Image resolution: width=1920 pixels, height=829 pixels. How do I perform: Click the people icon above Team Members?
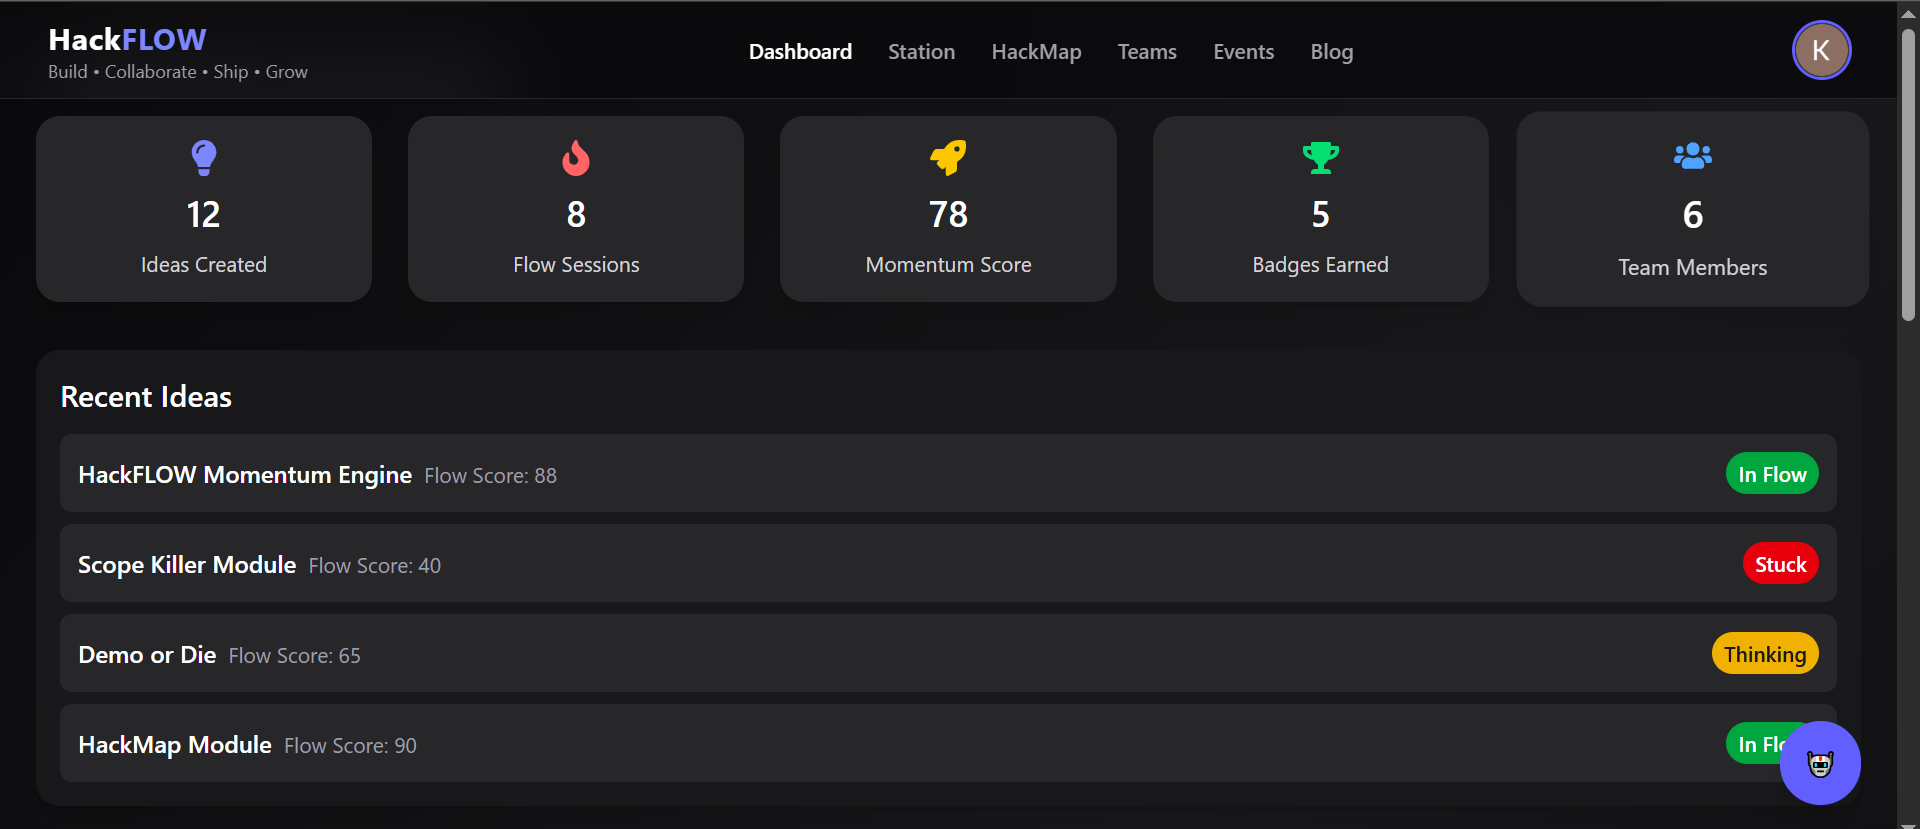[x=1693, y=156]
